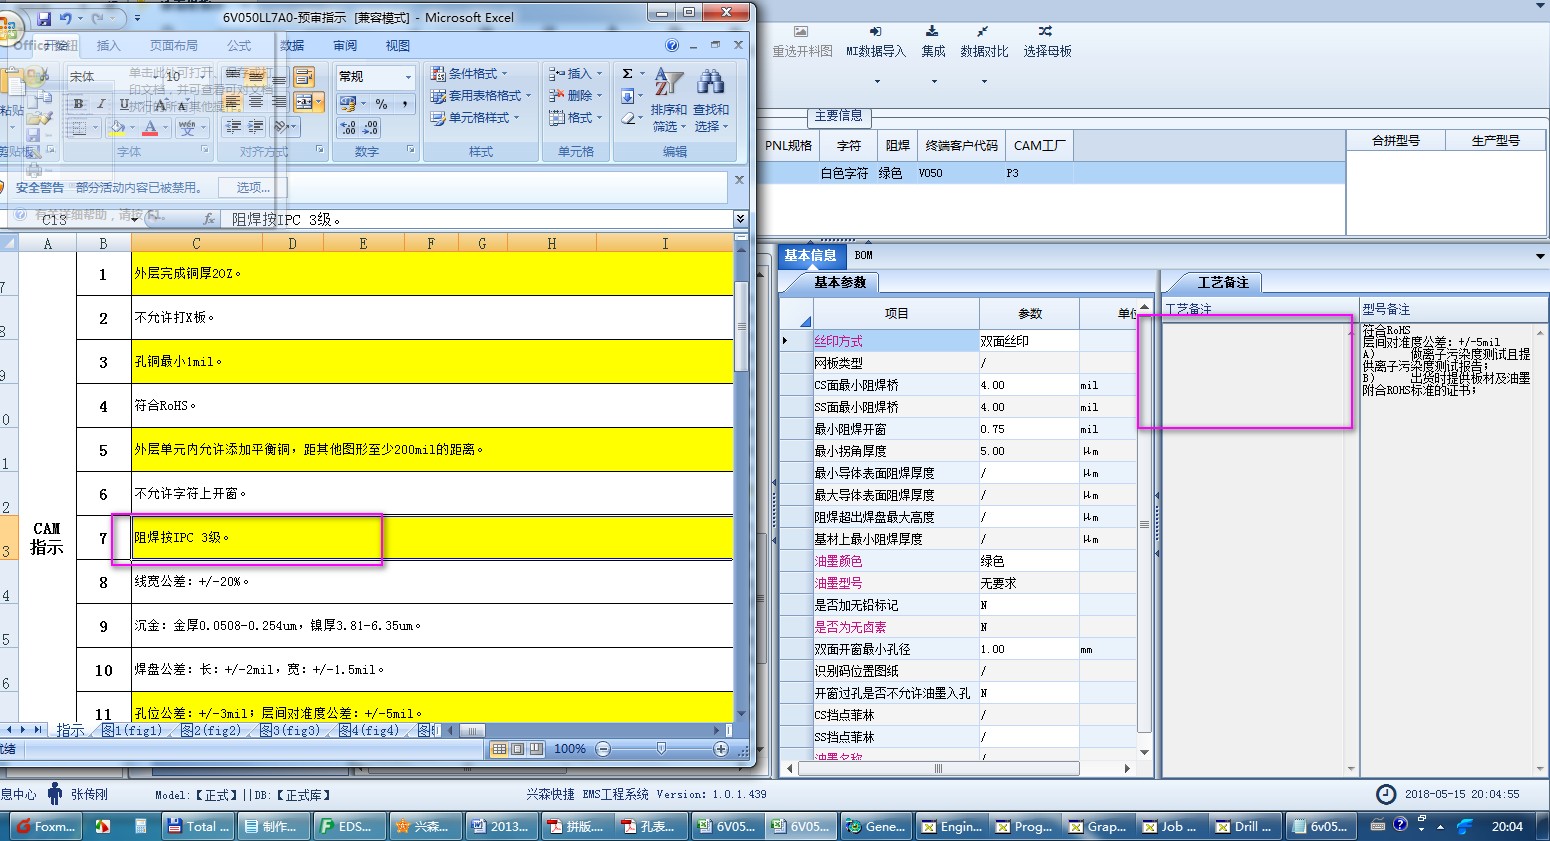1550x841 pixels.
Task: Select the 工艺备注 tab
Action: point(1223,282)
